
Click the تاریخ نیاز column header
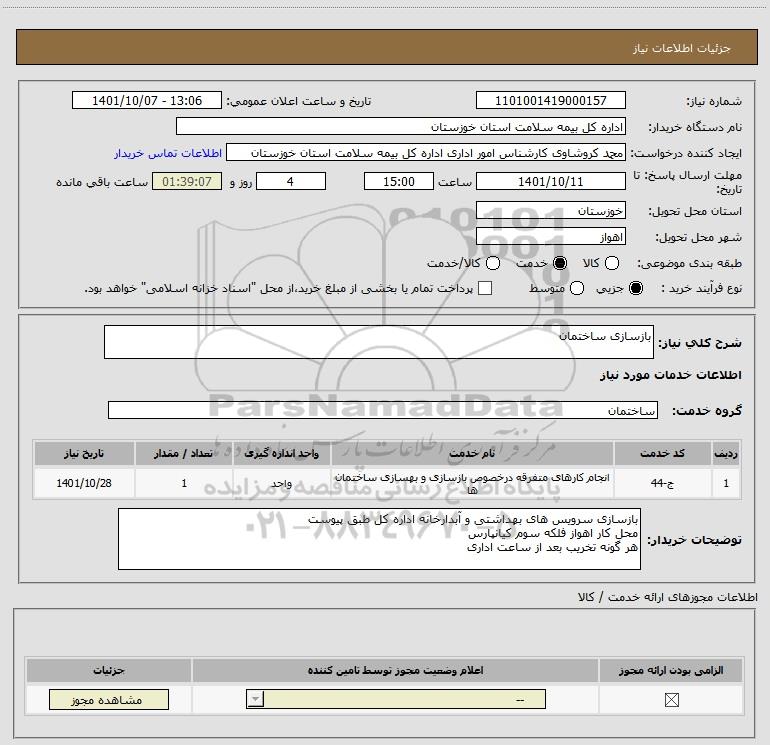[x=84, y=453]
